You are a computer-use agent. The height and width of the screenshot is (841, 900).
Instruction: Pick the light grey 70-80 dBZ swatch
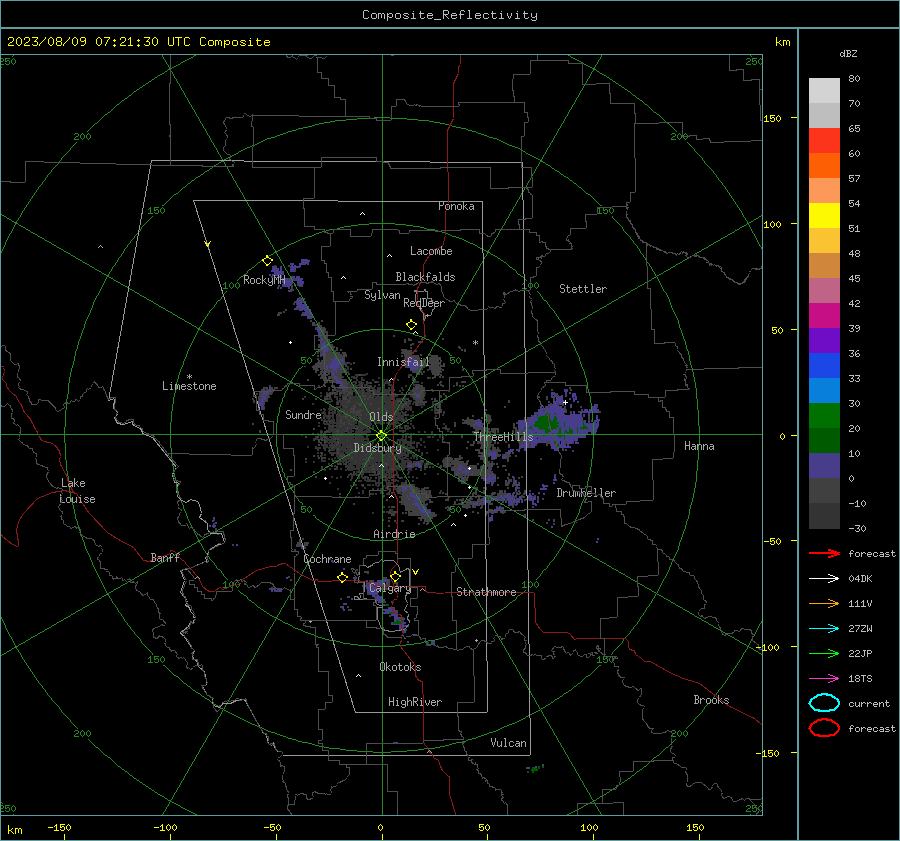coord(824,90)
